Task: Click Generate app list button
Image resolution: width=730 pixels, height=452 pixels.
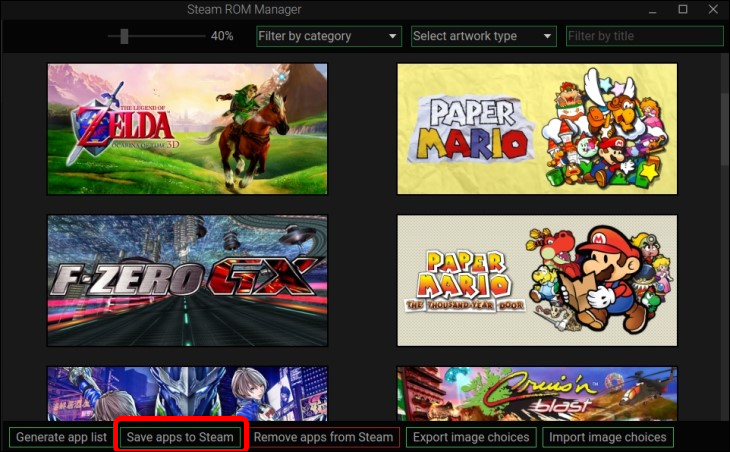Action: (x=61, y=438)
